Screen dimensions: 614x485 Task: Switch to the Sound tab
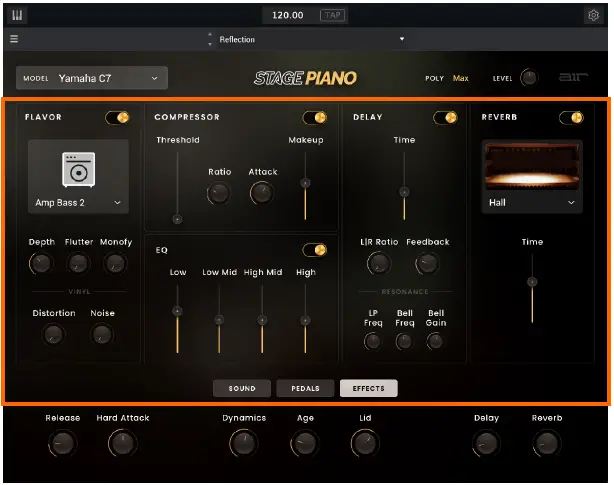(x=242, y=388)
